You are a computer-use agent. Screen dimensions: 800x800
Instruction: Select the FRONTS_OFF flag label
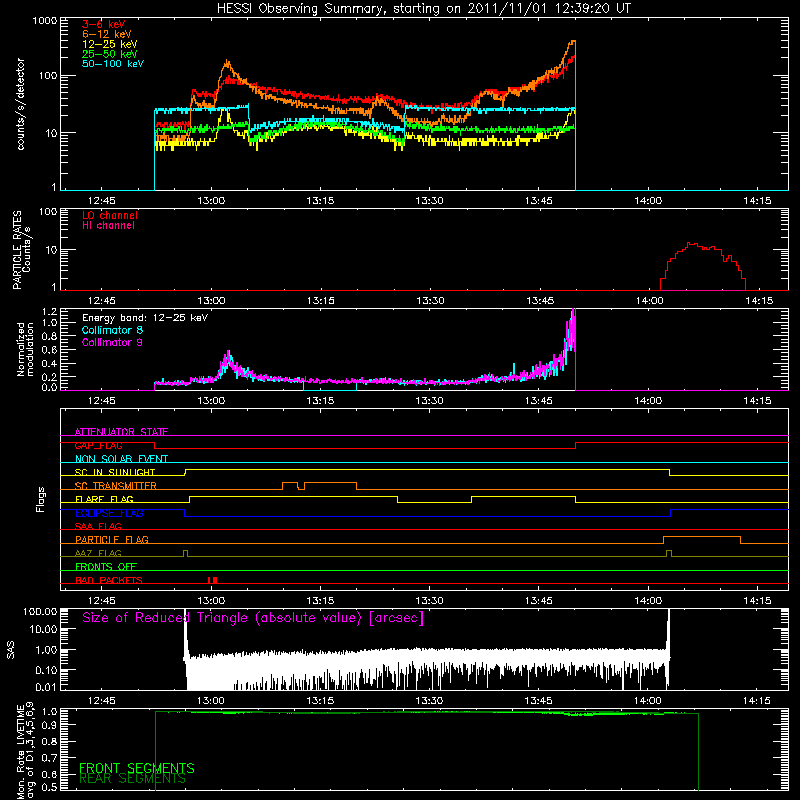point(106,567)
